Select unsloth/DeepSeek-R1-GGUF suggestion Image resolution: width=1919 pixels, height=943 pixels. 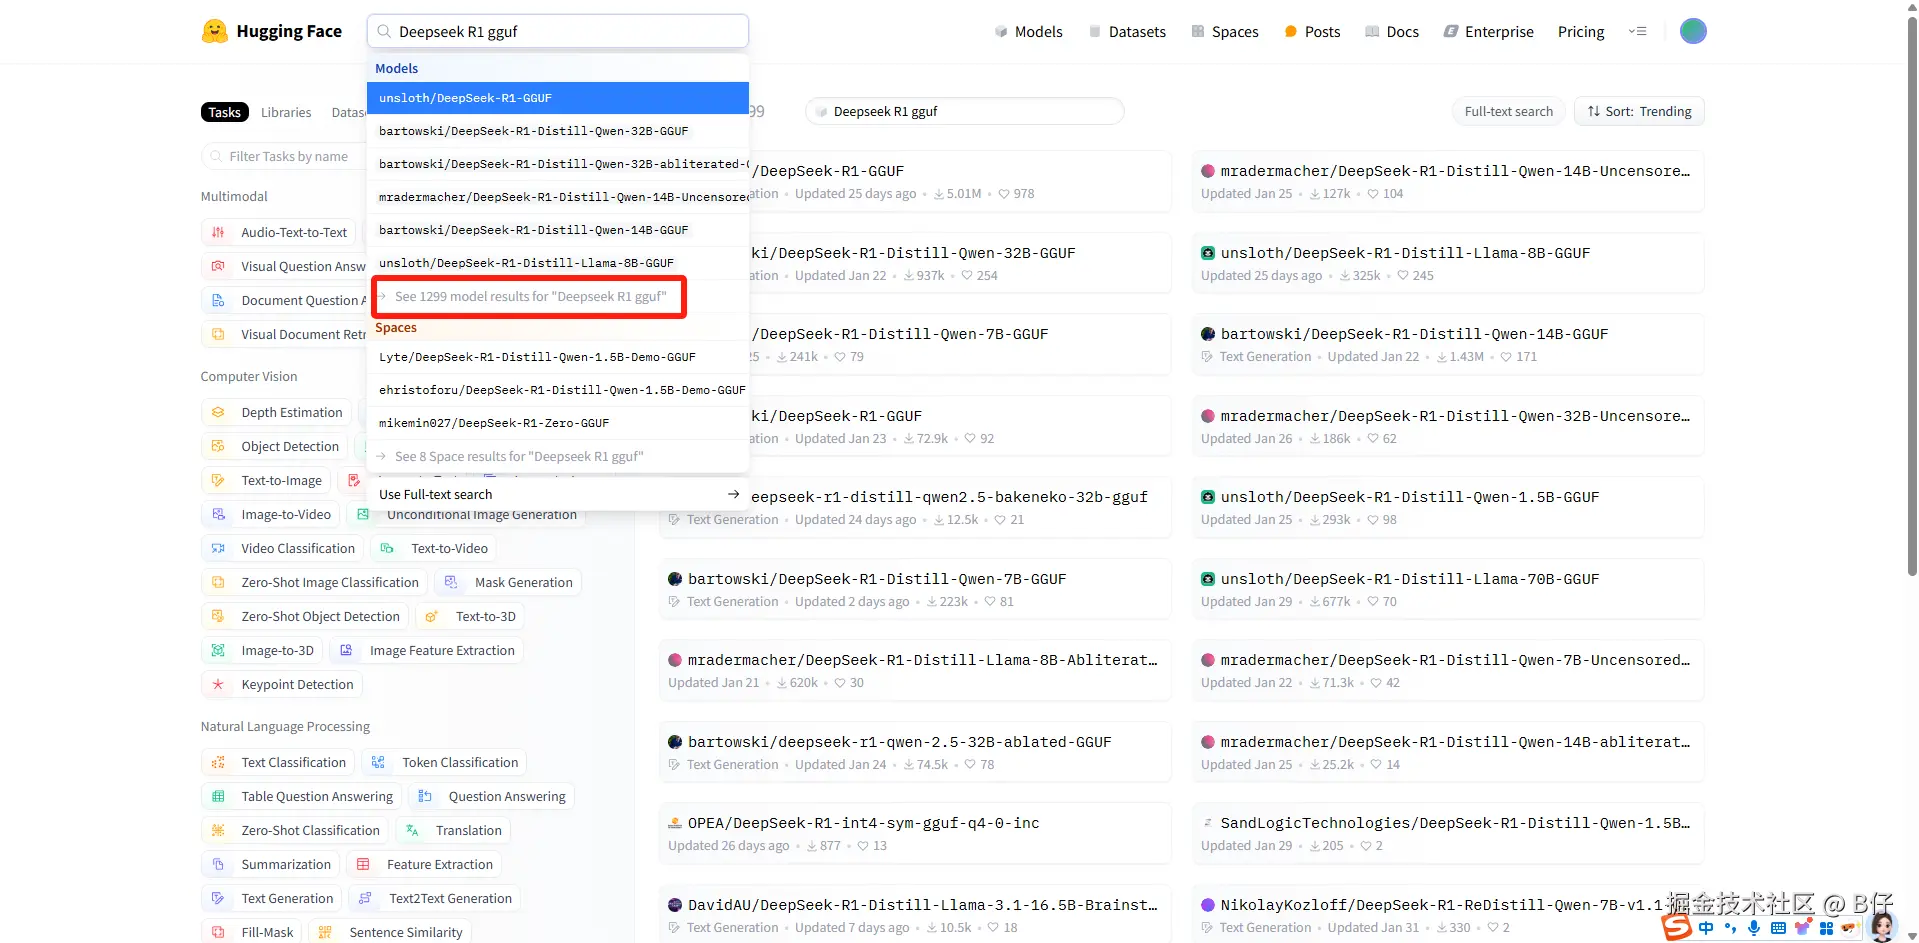coord(558,98)
